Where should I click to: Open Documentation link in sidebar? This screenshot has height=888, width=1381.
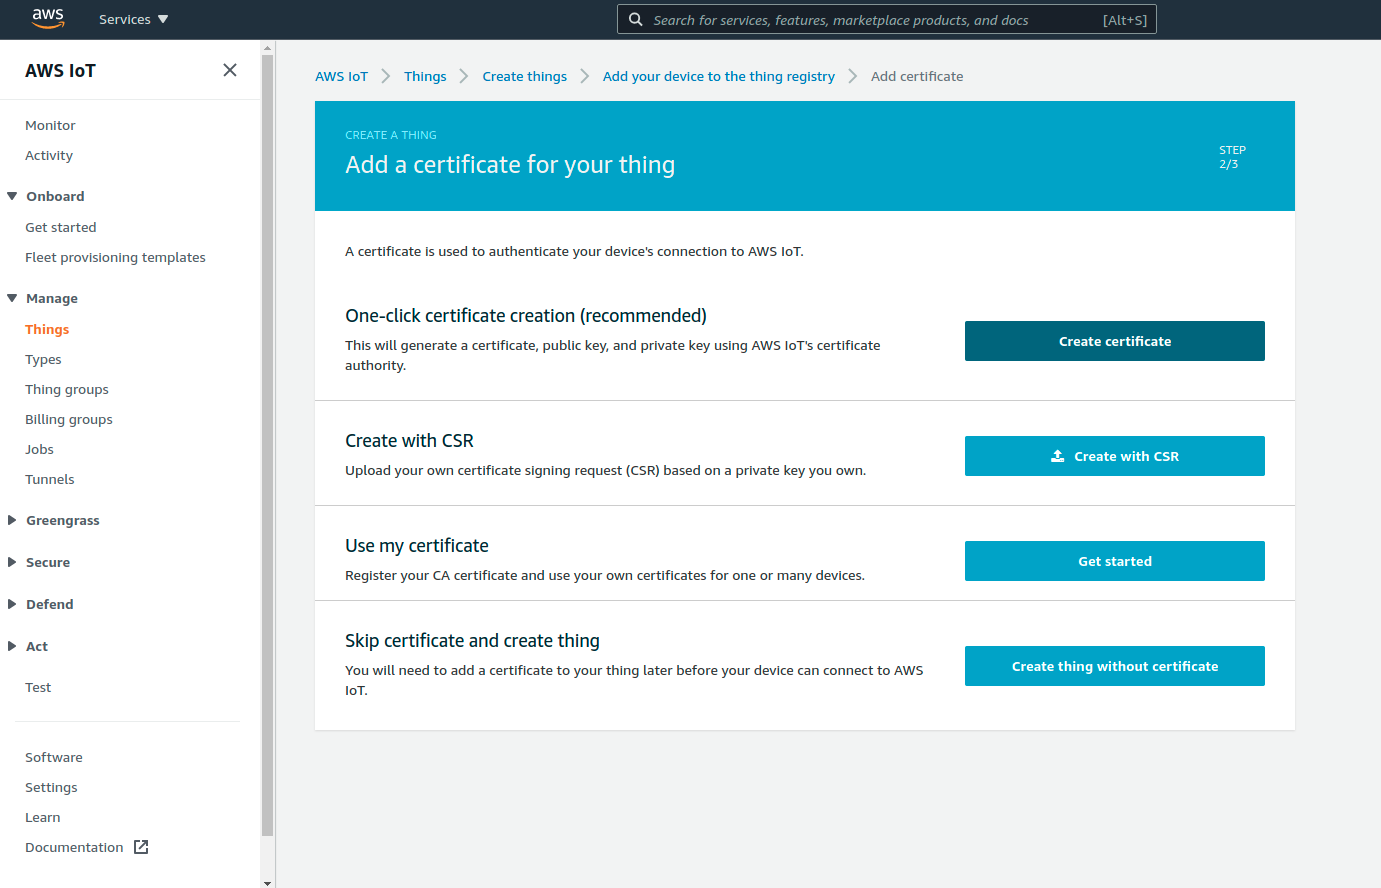click(x=74, y=847)
